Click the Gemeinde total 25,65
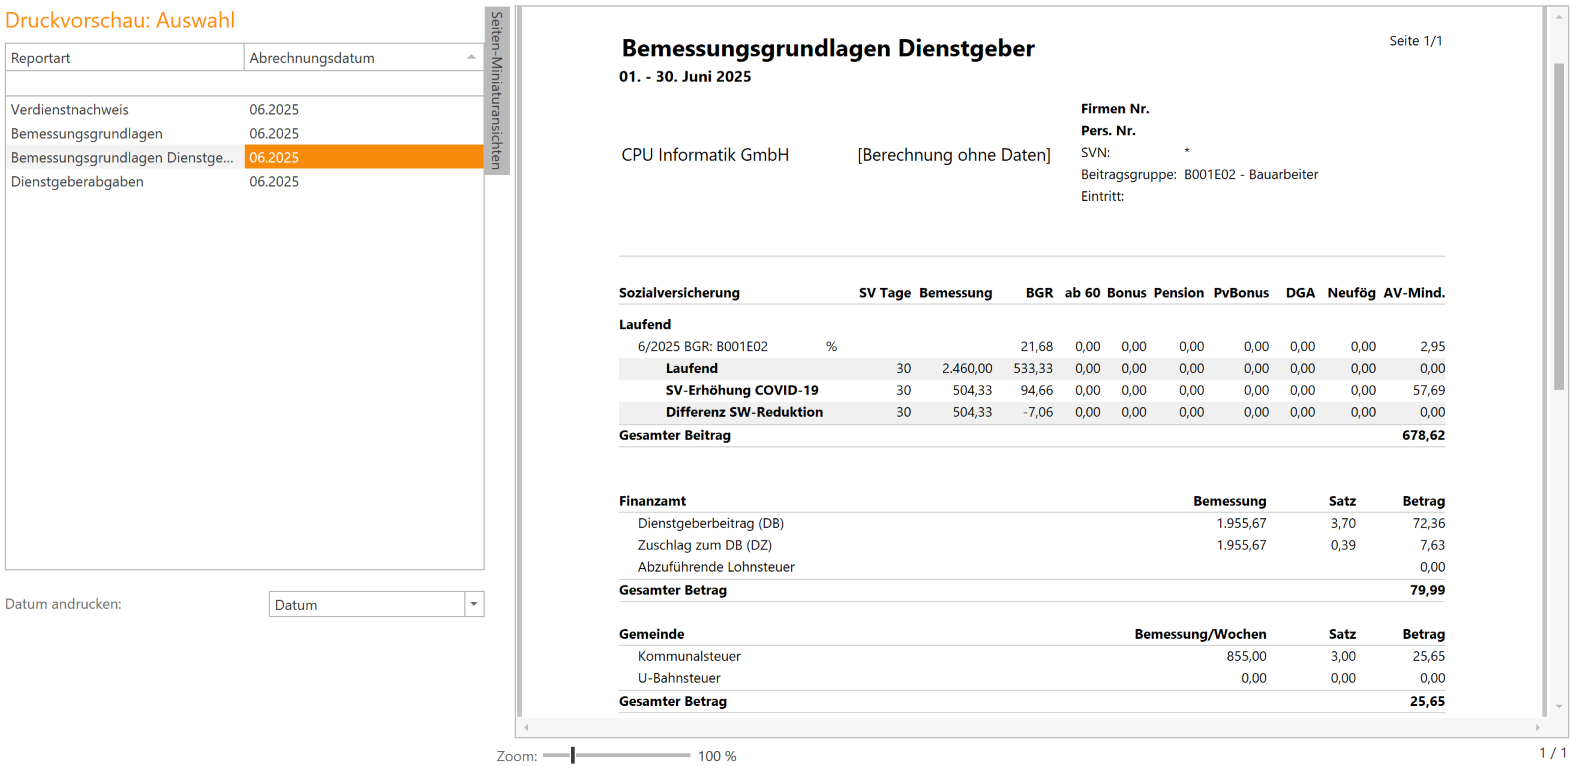Image resolution: width=1573 pixels, height=766 pixels. point(1427,701)
